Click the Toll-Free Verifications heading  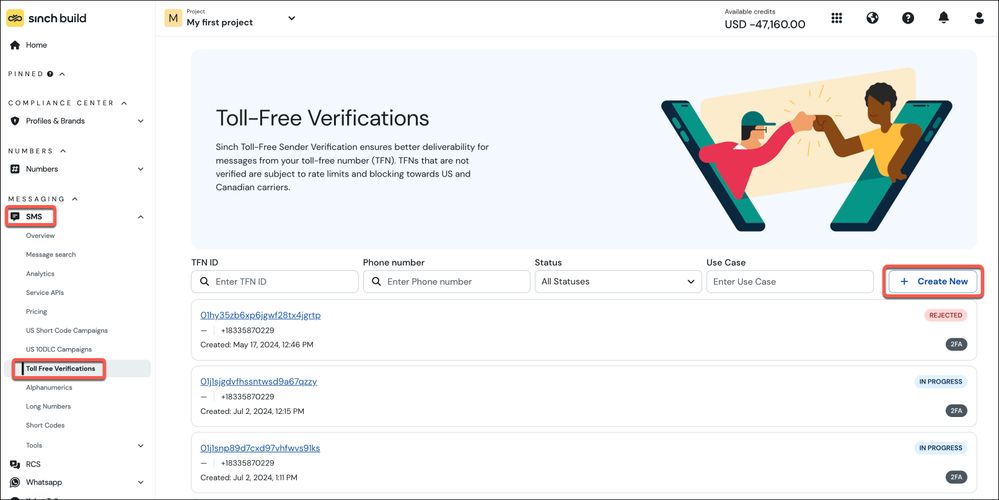(322, 118)
